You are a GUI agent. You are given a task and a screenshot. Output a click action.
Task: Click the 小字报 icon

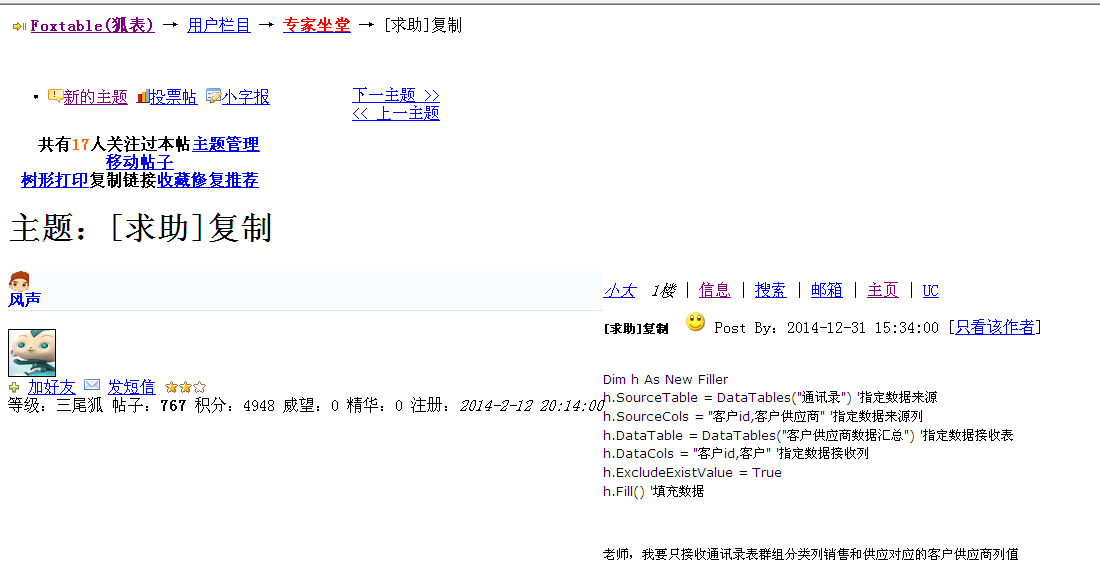point(213,96)
